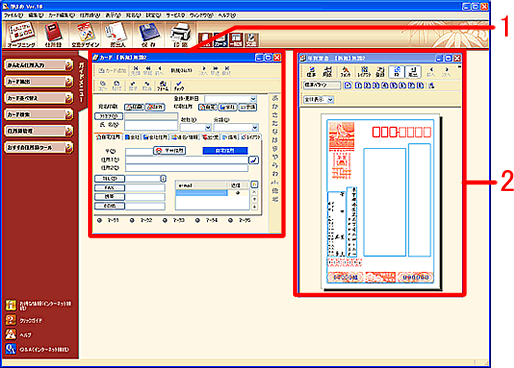
Task: Open the 文面デザイン design icon
Action: coord(85,34)
